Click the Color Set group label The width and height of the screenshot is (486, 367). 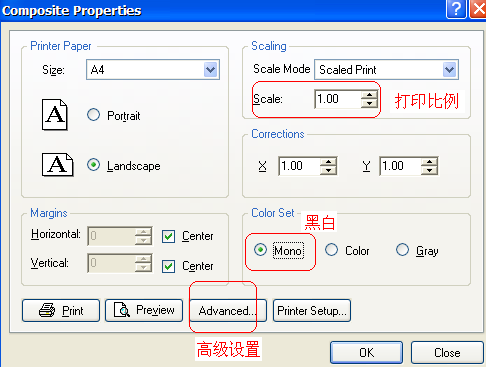(x=273, y=213)
